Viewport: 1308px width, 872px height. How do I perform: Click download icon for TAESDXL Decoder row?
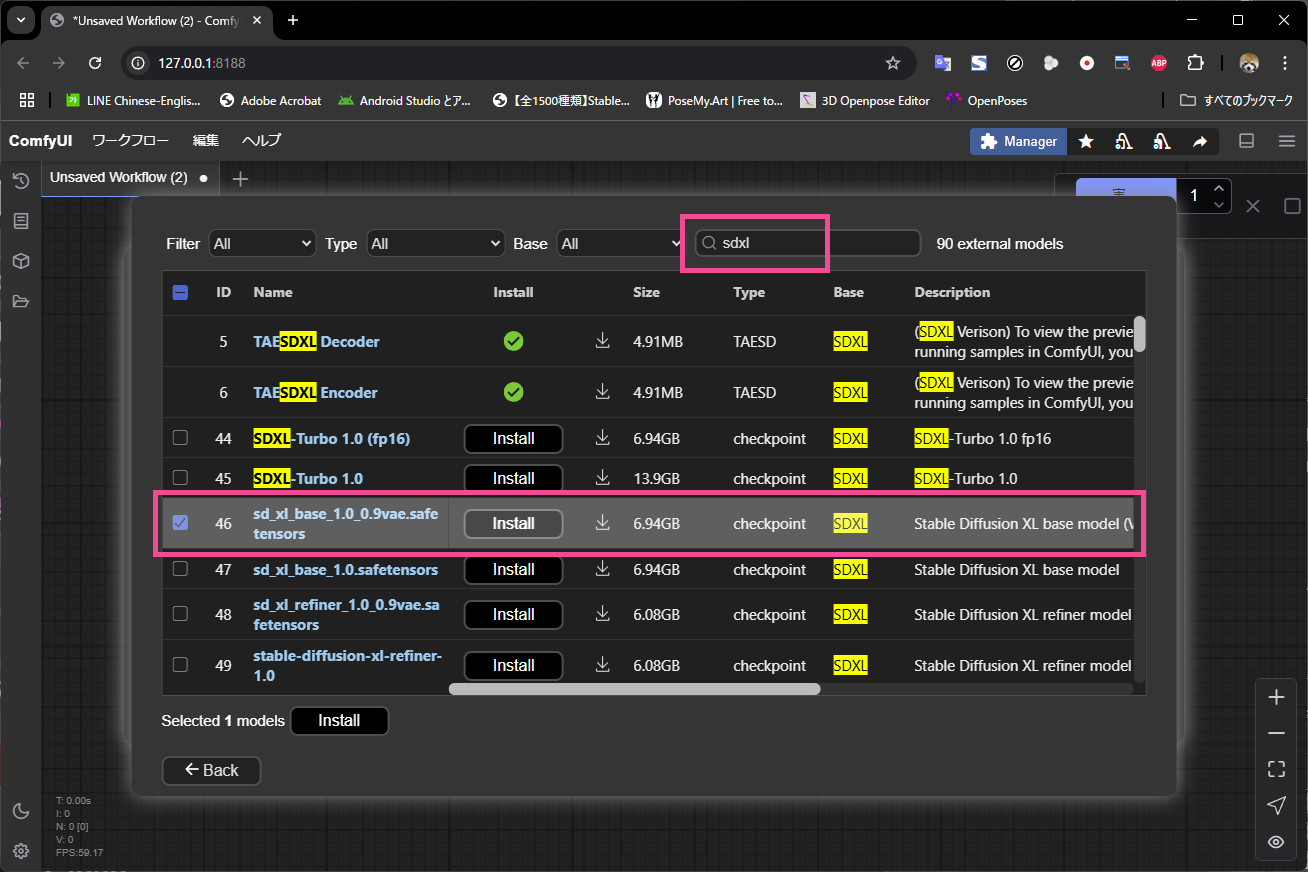click(602, 341)
